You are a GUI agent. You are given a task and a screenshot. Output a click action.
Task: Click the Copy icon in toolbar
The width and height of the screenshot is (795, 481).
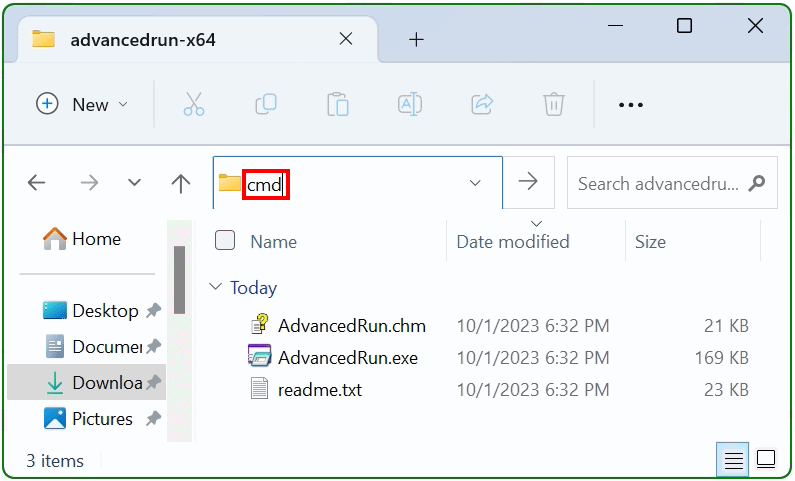coord(266,104)
